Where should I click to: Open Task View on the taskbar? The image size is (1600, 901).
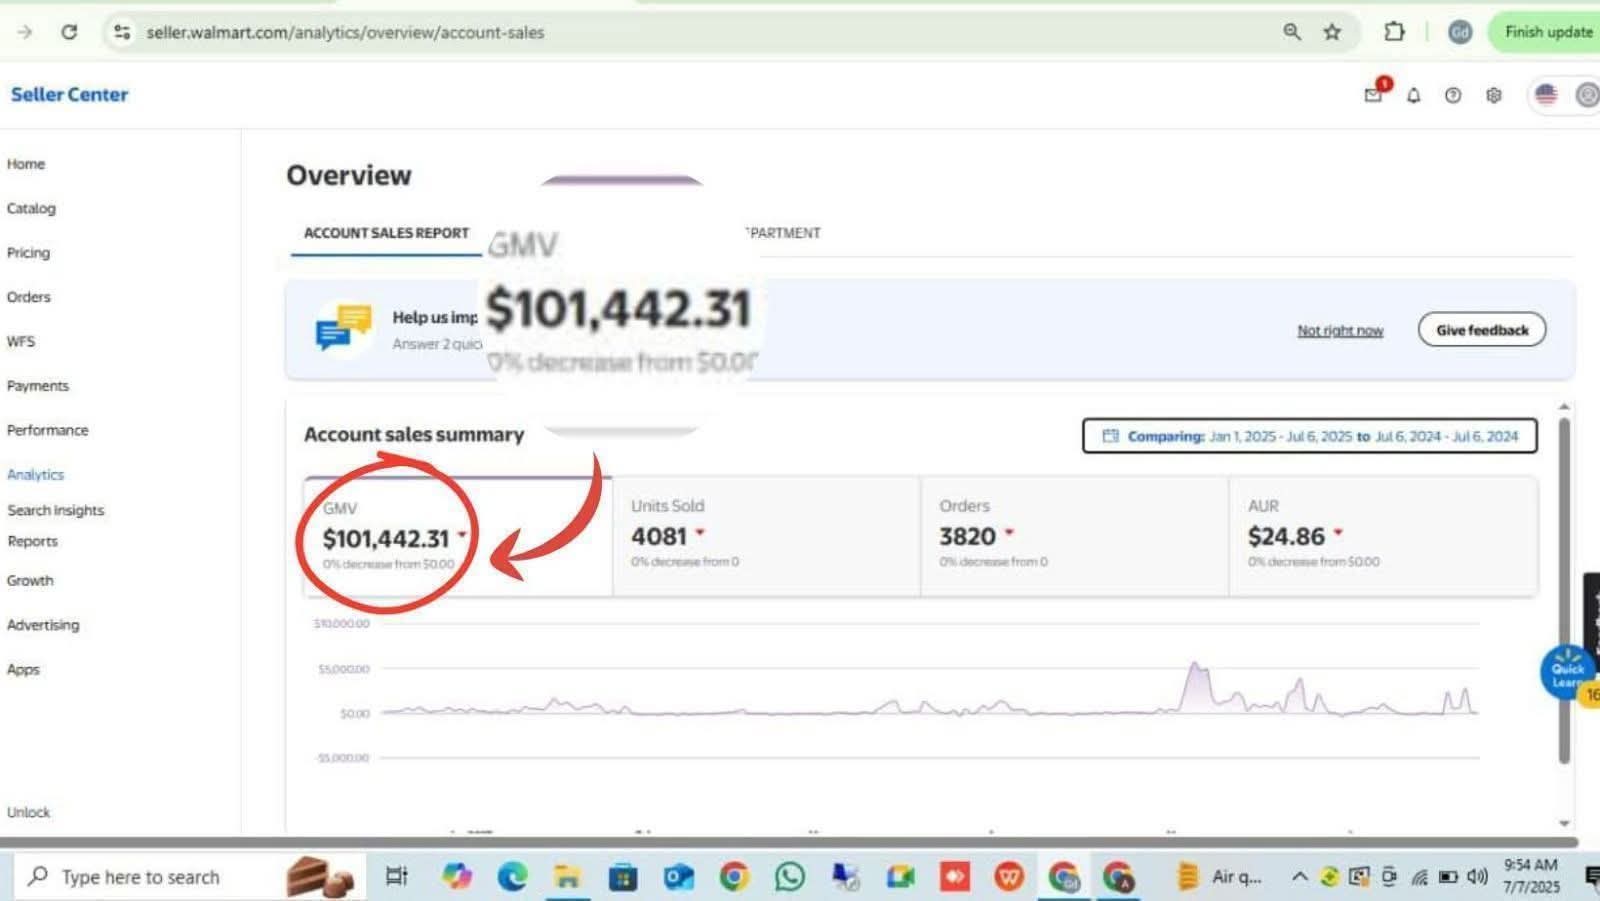(397, 877)
